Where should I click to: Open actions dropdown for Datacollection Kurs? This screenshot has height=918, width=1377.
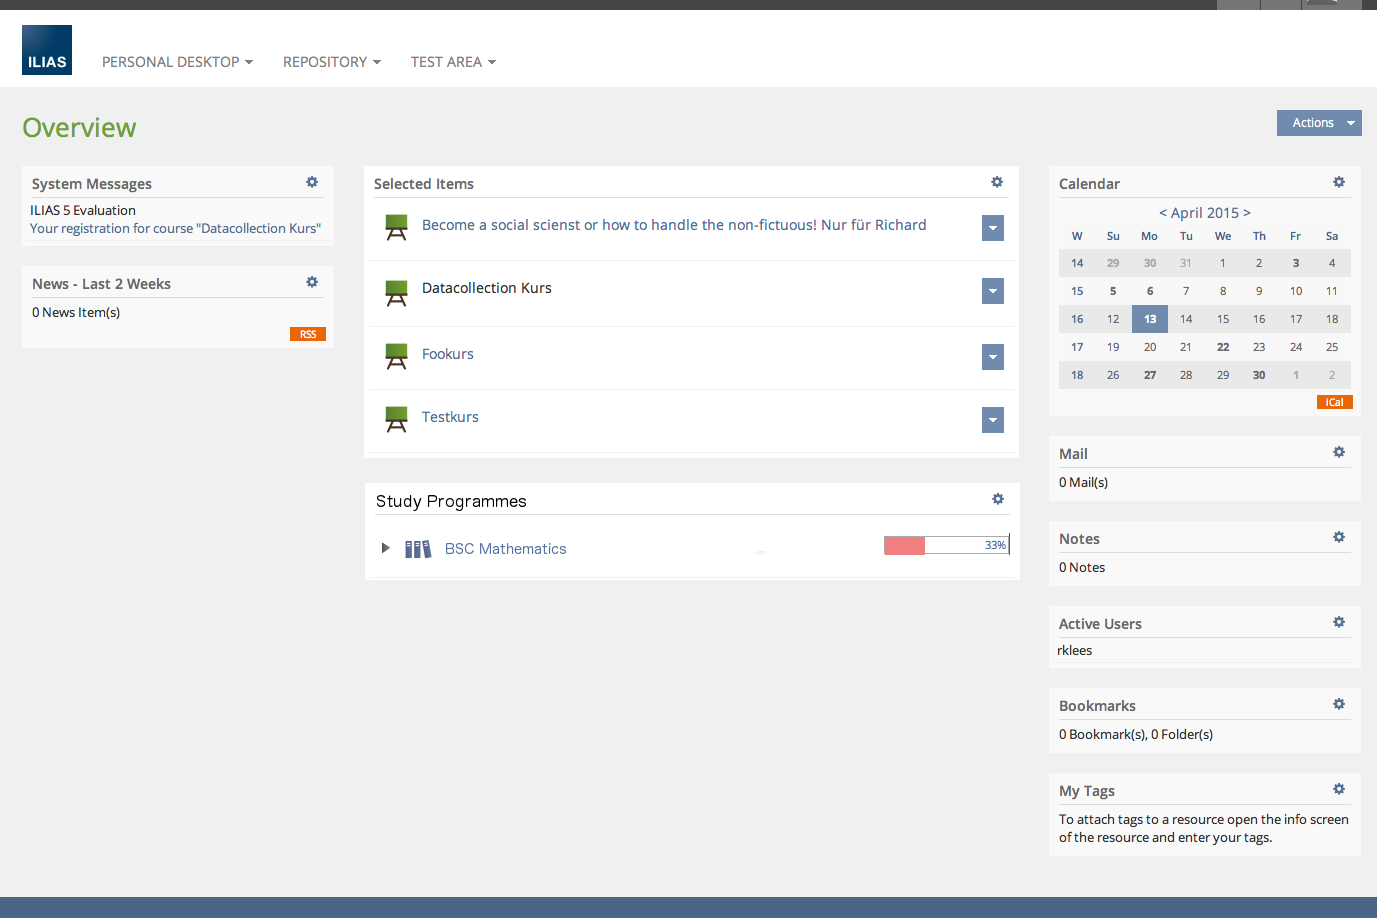(993, 291)
